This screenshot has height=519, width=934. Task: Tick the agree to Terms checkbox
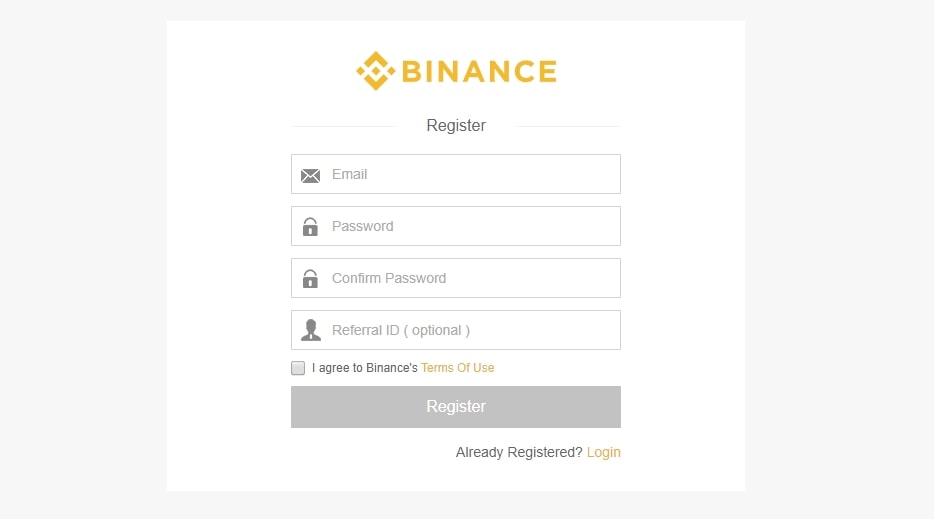[x=298, y=368]
